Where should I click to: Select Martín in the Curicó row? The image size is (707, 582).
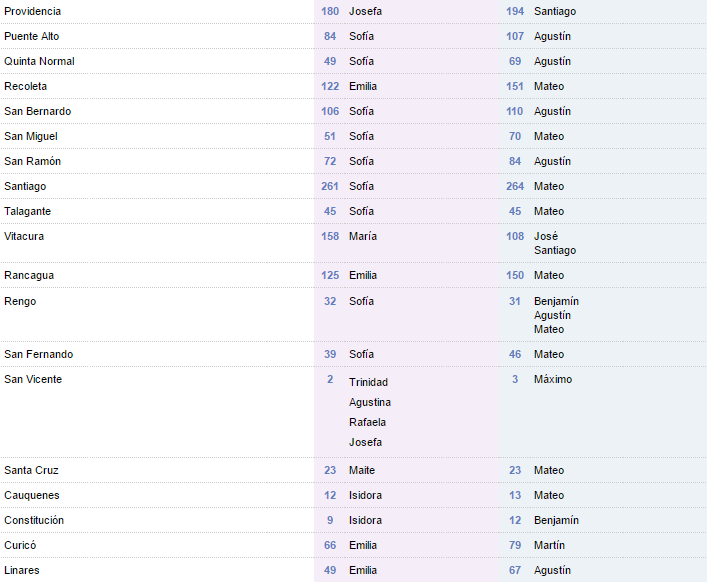[x=549, y=545]
